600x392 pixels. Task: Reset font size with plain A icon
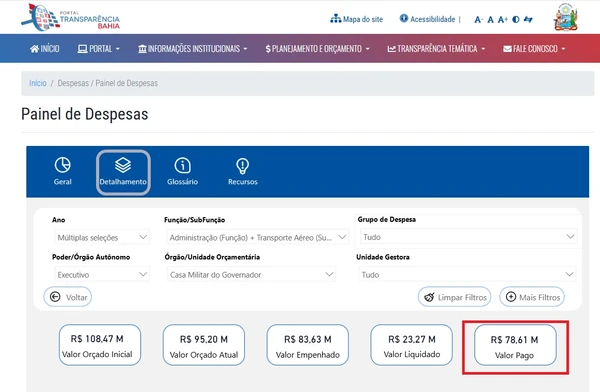491,20
